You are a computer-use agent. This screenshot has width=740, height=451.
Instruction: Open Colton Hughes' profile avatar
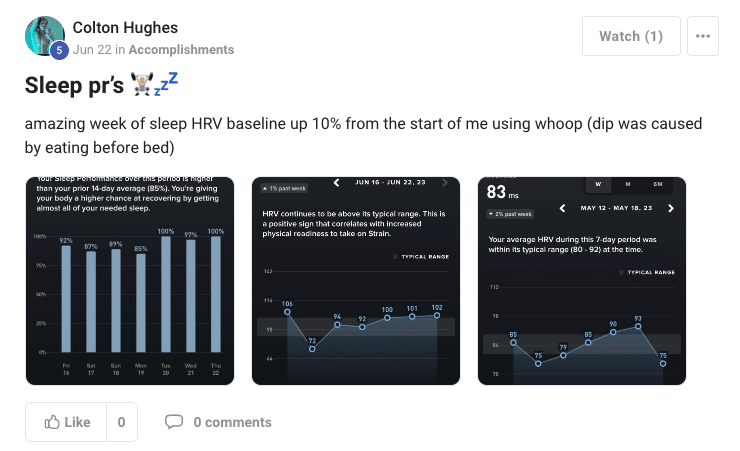coord(43,35)
